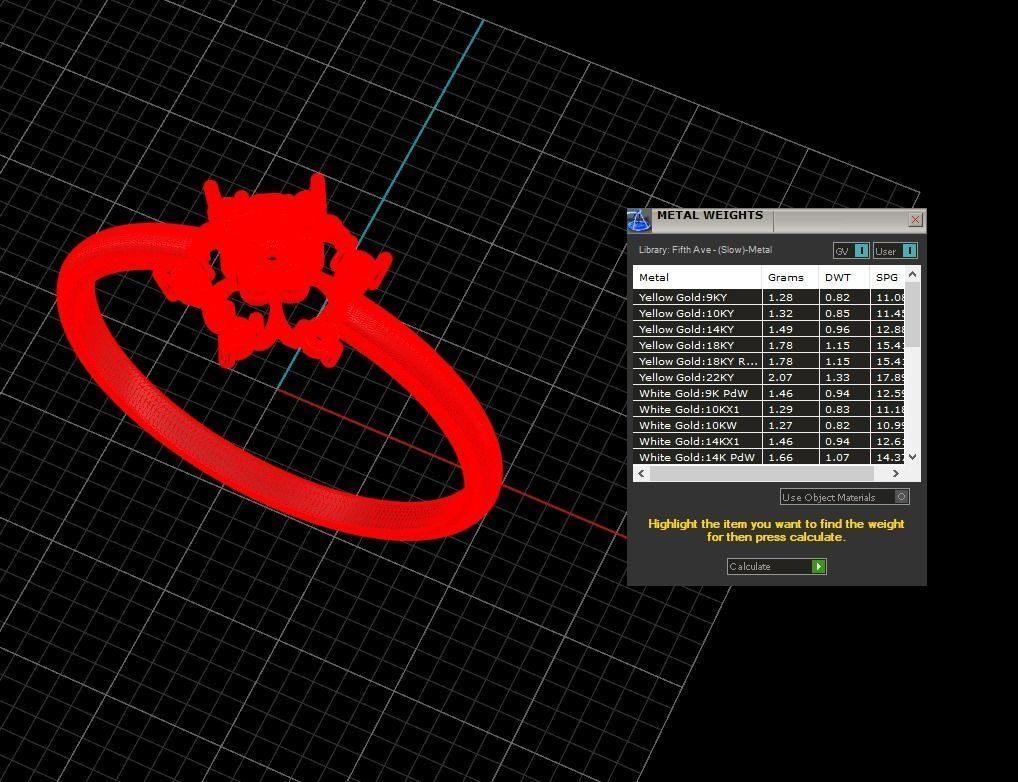Select the Yellow Gold:18KY R... row

769,361
